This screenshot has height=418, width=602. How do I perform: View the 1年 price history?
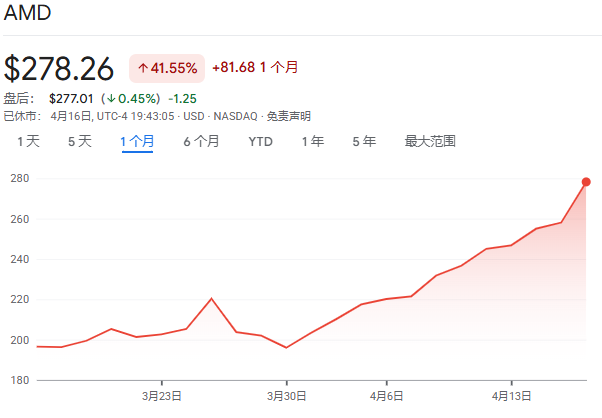313,141
